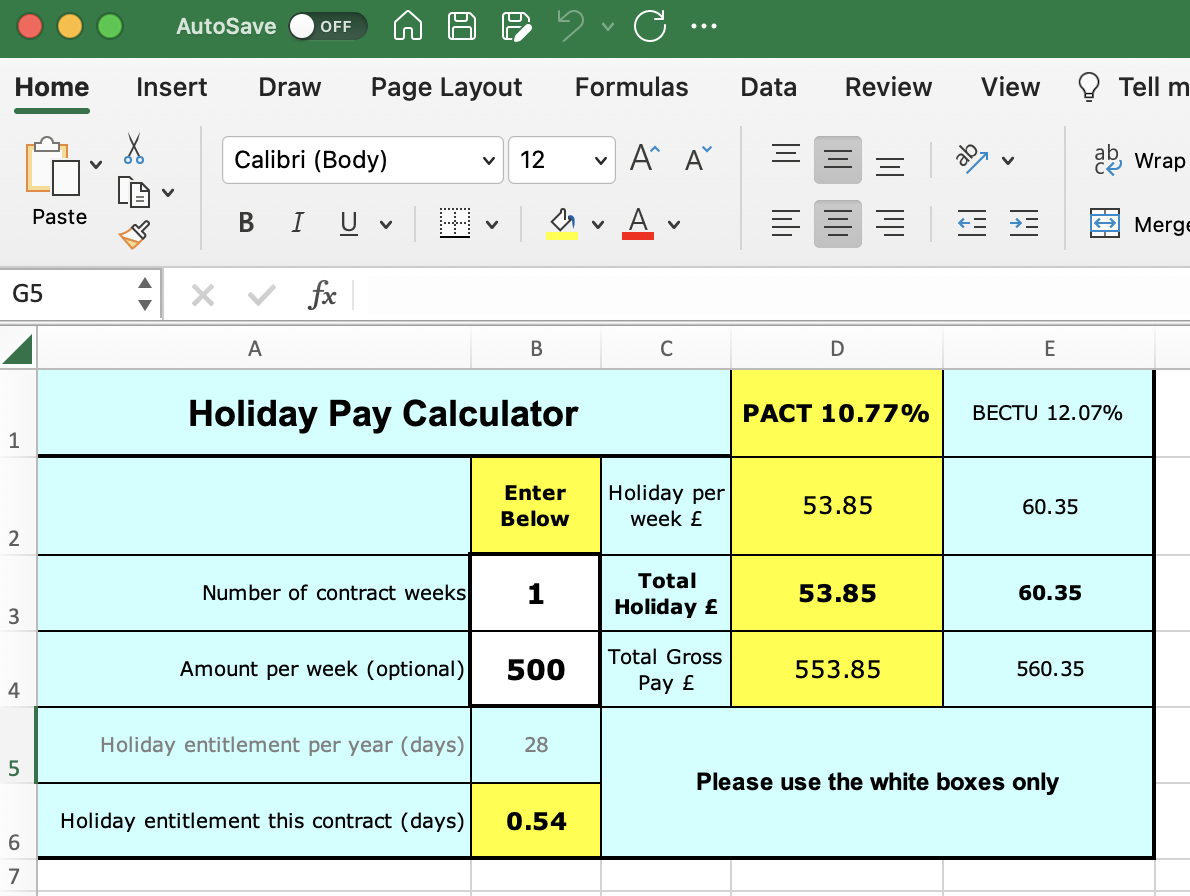Click the Select All corner triangle
The width and height of the screenshot is (1190, 896).
[x=17, y=349]
